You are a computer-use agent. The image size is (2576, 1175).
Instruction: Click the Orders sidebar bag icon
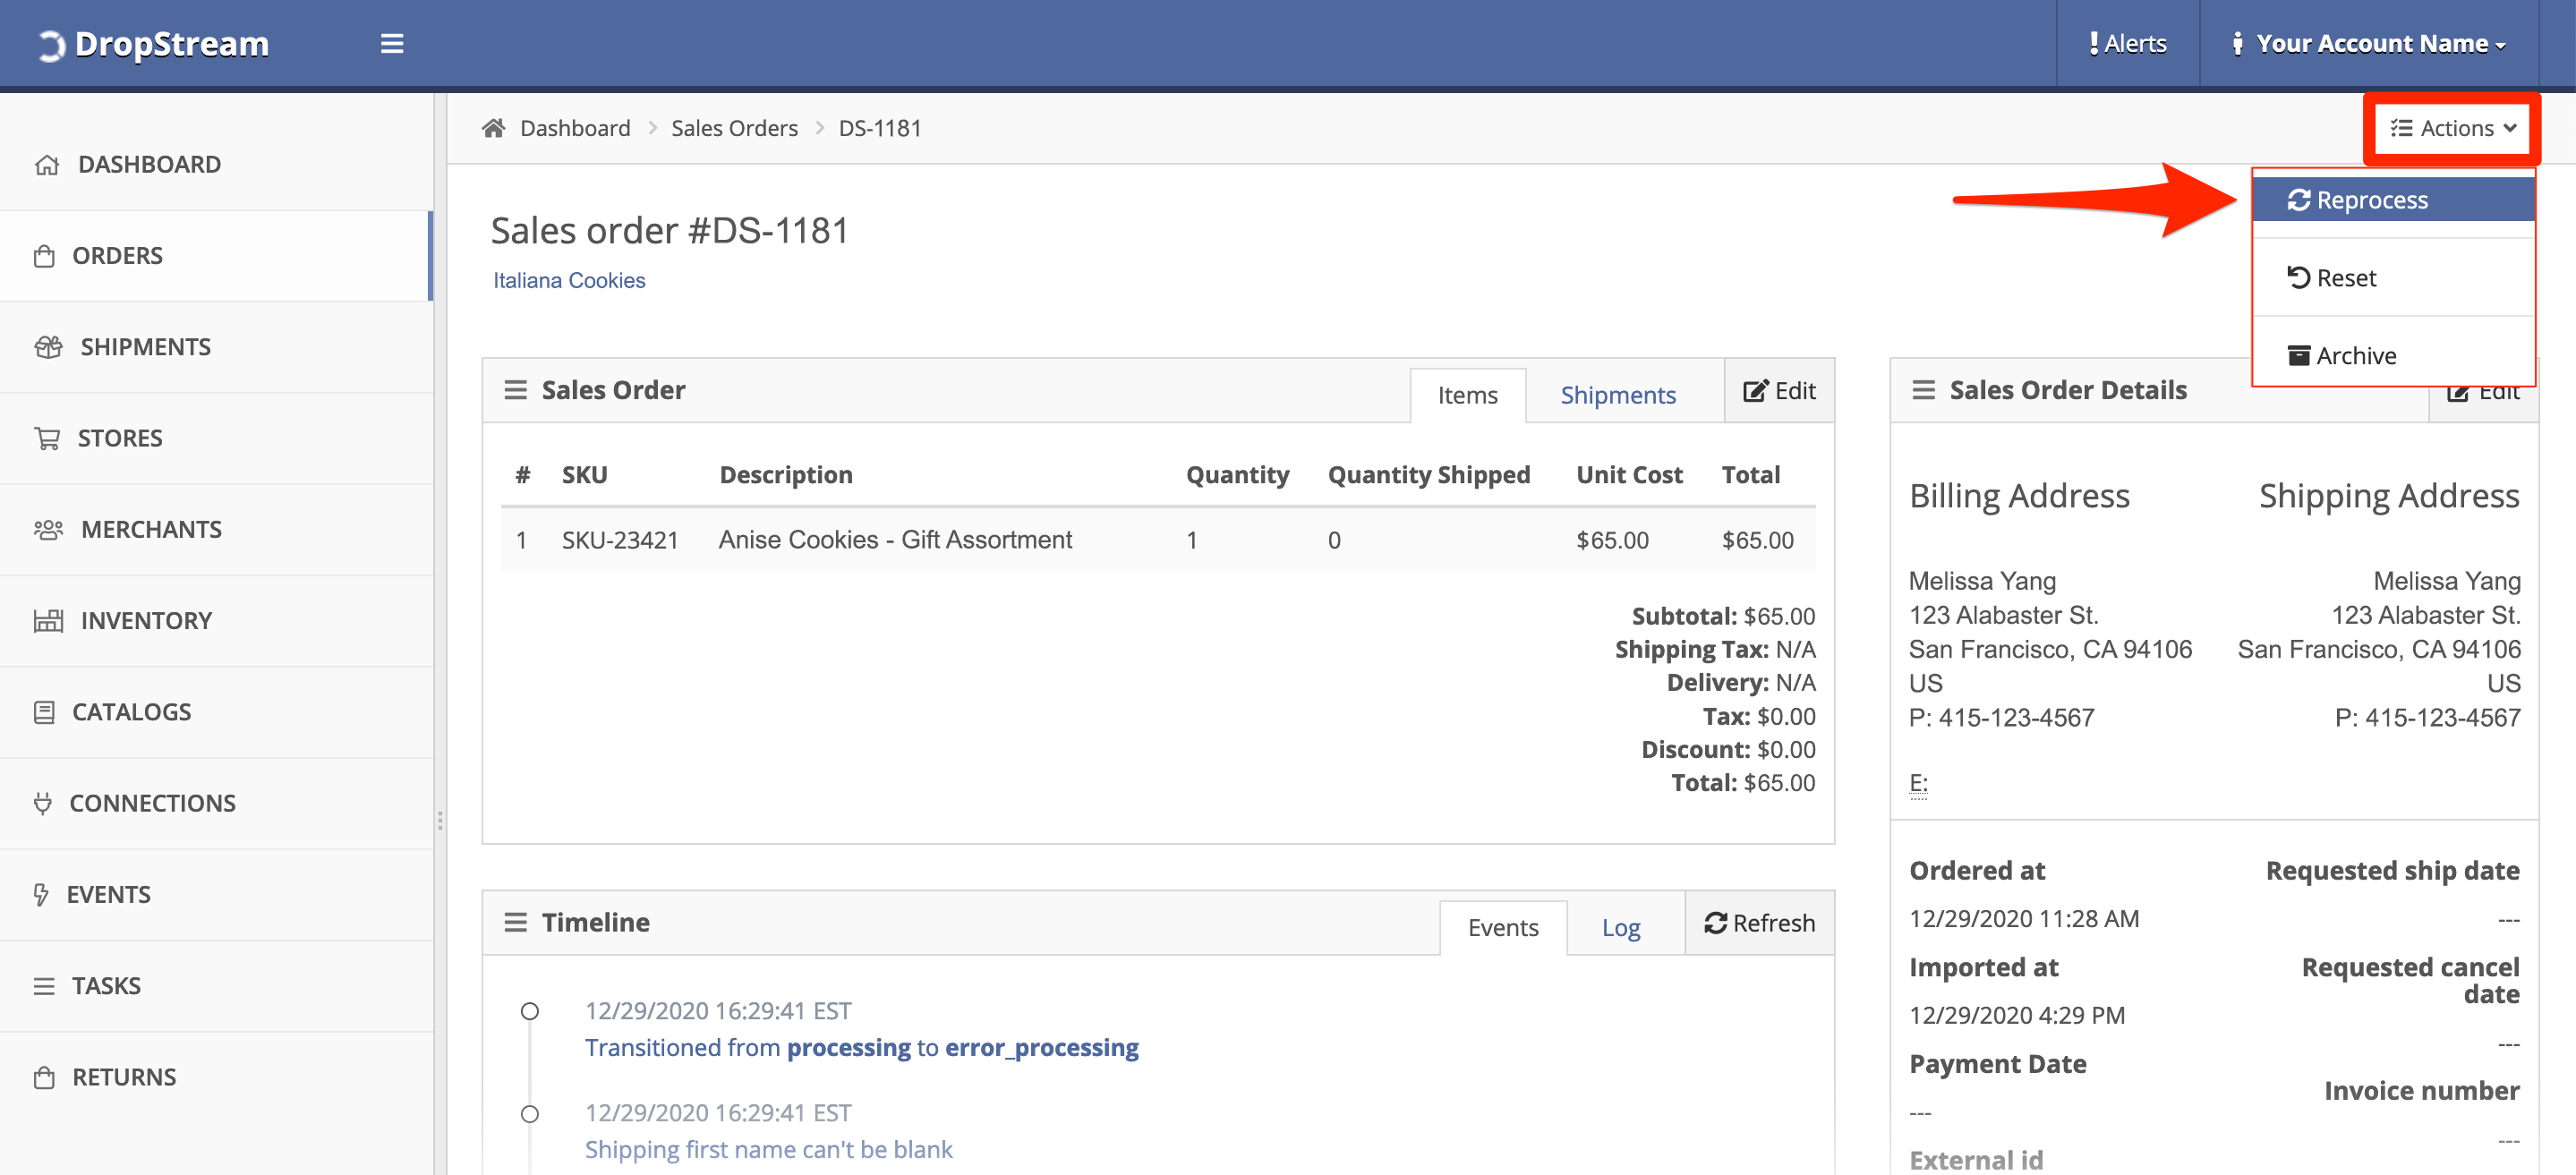[44, 256]
